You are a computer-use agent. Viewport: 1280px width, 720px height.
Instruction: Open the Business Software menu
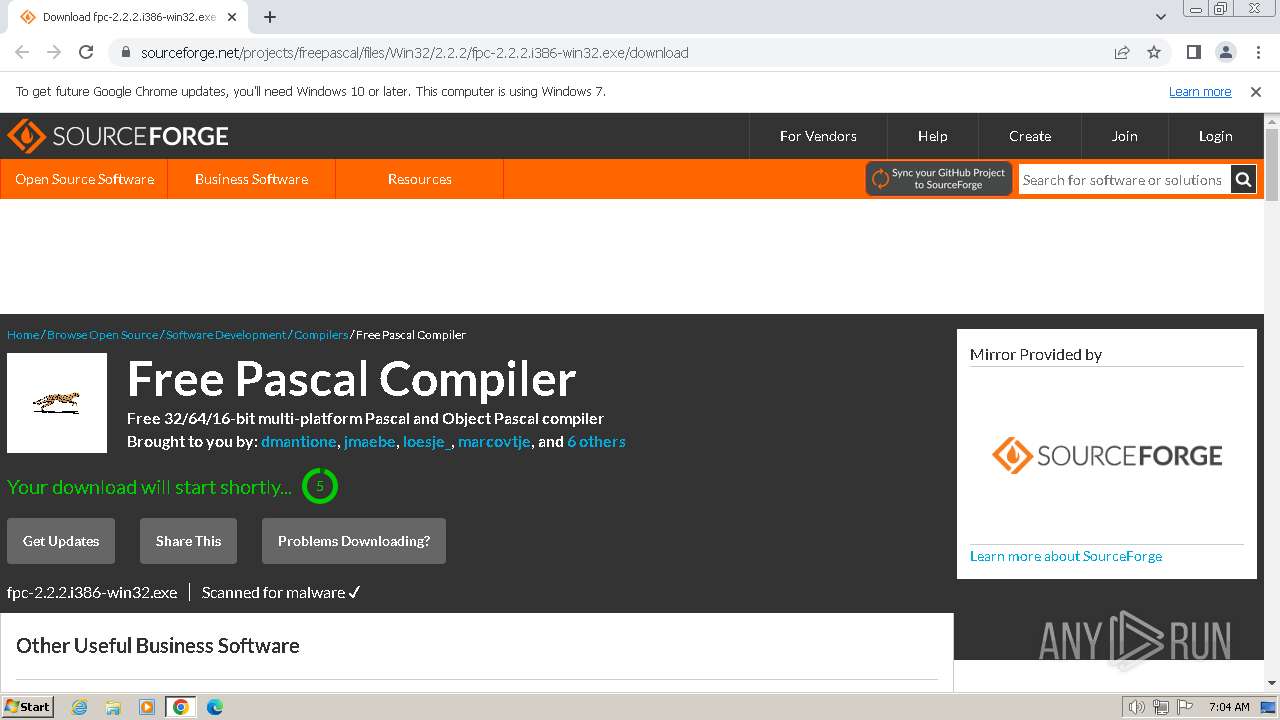251,179
